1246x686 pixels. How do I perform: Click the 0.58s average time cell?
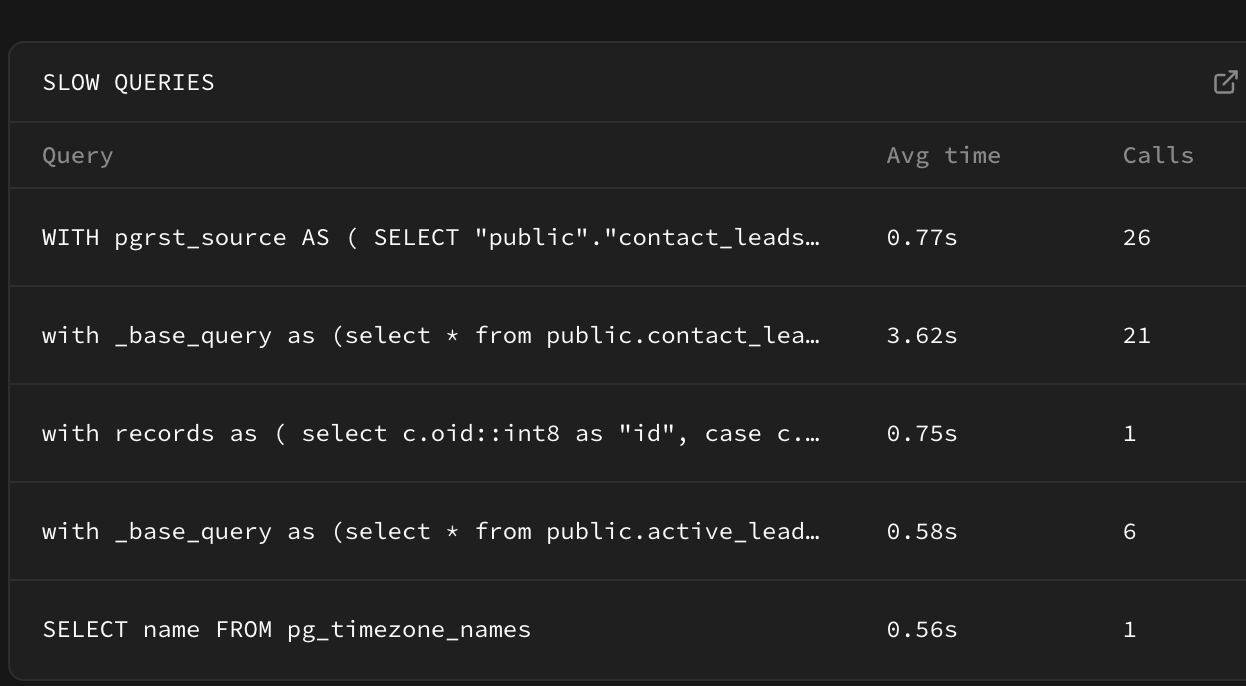pyautogui.click(x=921, y=532)
